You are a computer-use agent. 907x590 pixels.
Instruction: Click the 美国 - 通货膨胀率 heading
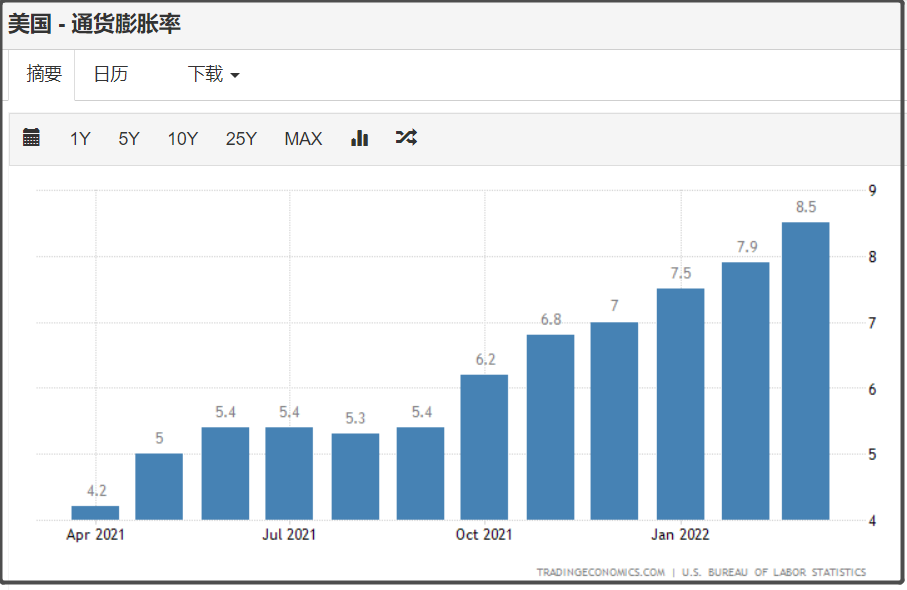click(x=94, y=24)
